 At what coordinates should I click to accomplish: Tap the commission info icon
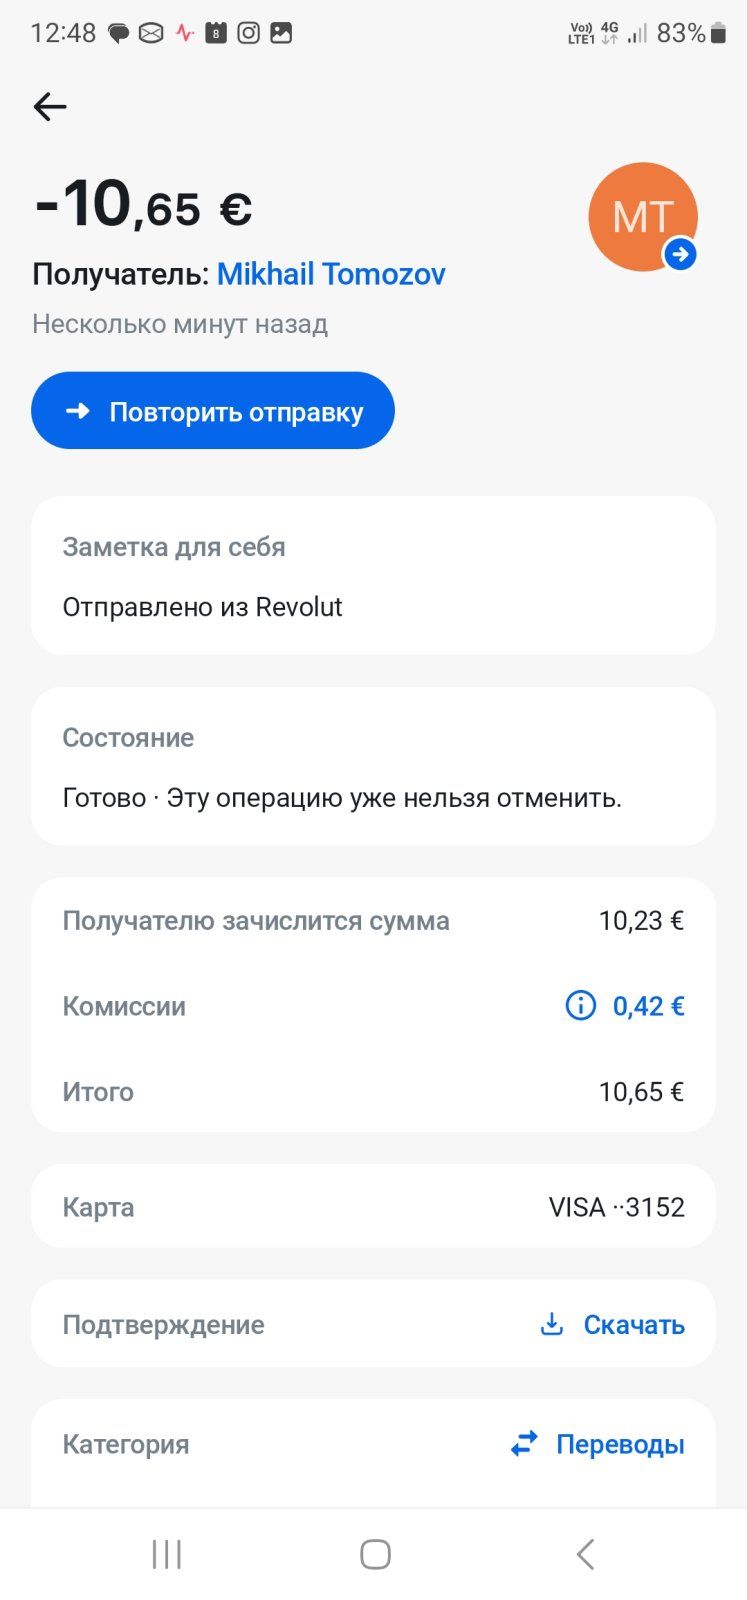(x=580, y=1005)
